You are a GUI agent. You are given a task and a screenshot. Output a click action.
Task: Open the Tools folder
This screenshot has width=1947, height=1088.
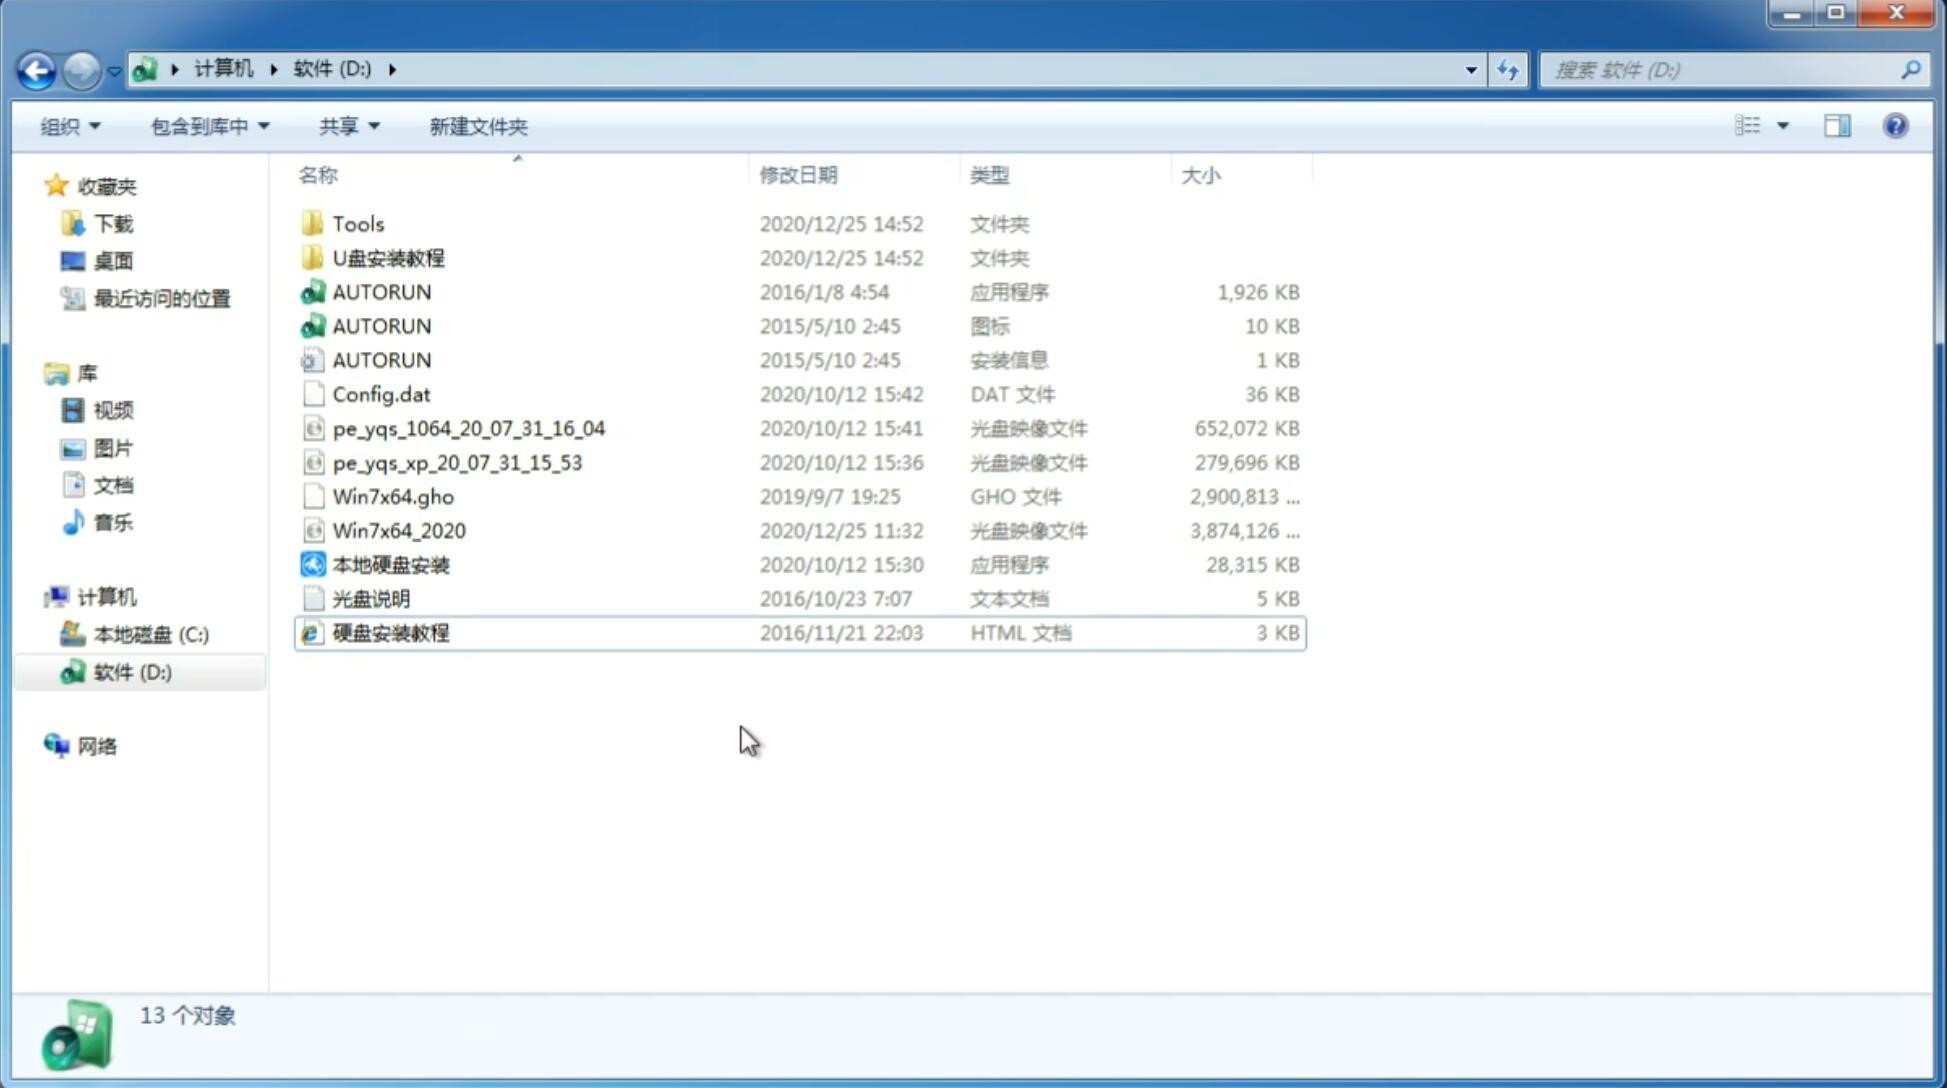[357, 223]
